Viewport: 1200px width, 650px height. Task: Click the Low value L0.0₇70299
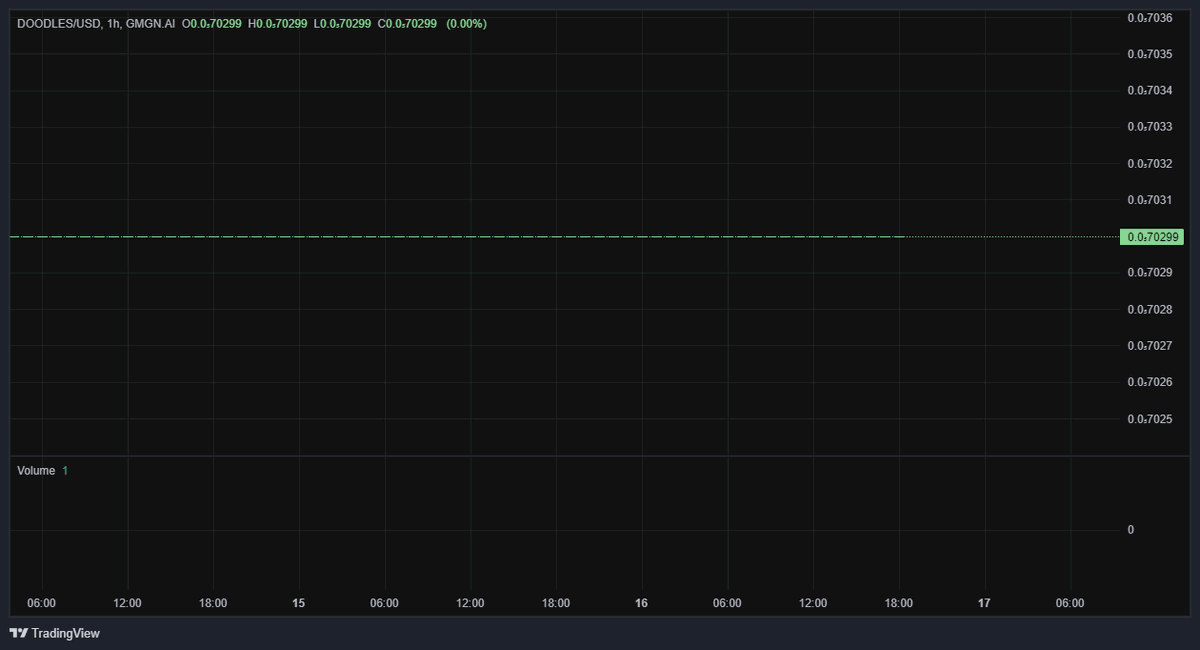coord(342,23)
